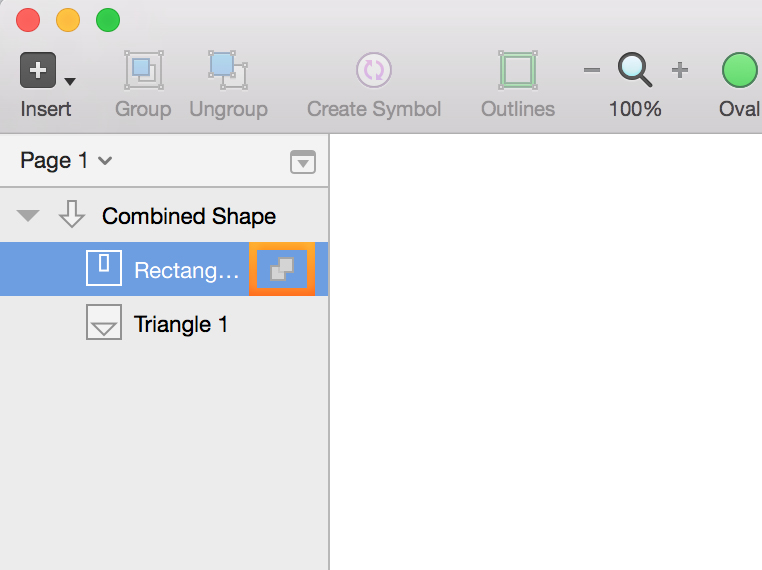Zoom out with the minus button
This screenshot has height=570, width=762.
[592, 70]
